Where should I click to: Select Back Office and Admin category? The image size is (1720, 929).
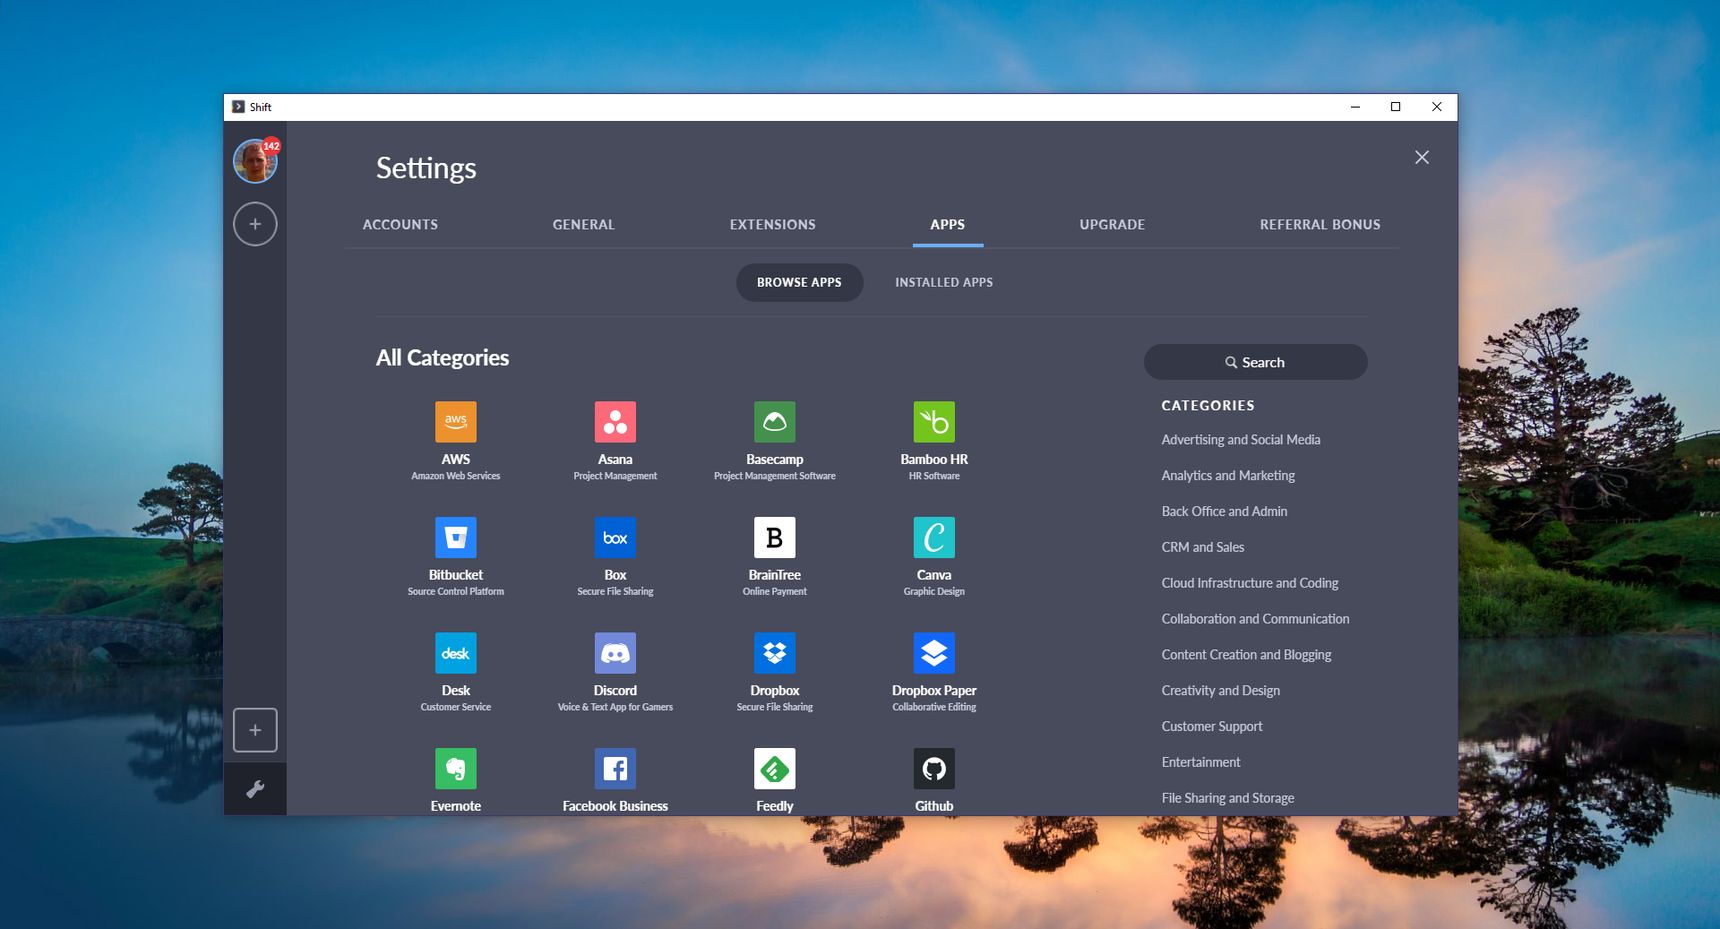[x=1224, y=512]
